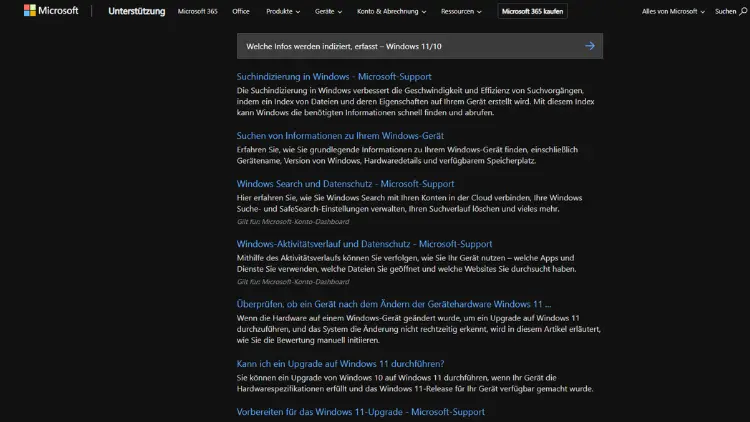
Task: Click the text starting 'Sie können ein Upgrade von Windows 10'
Action: 415,383
